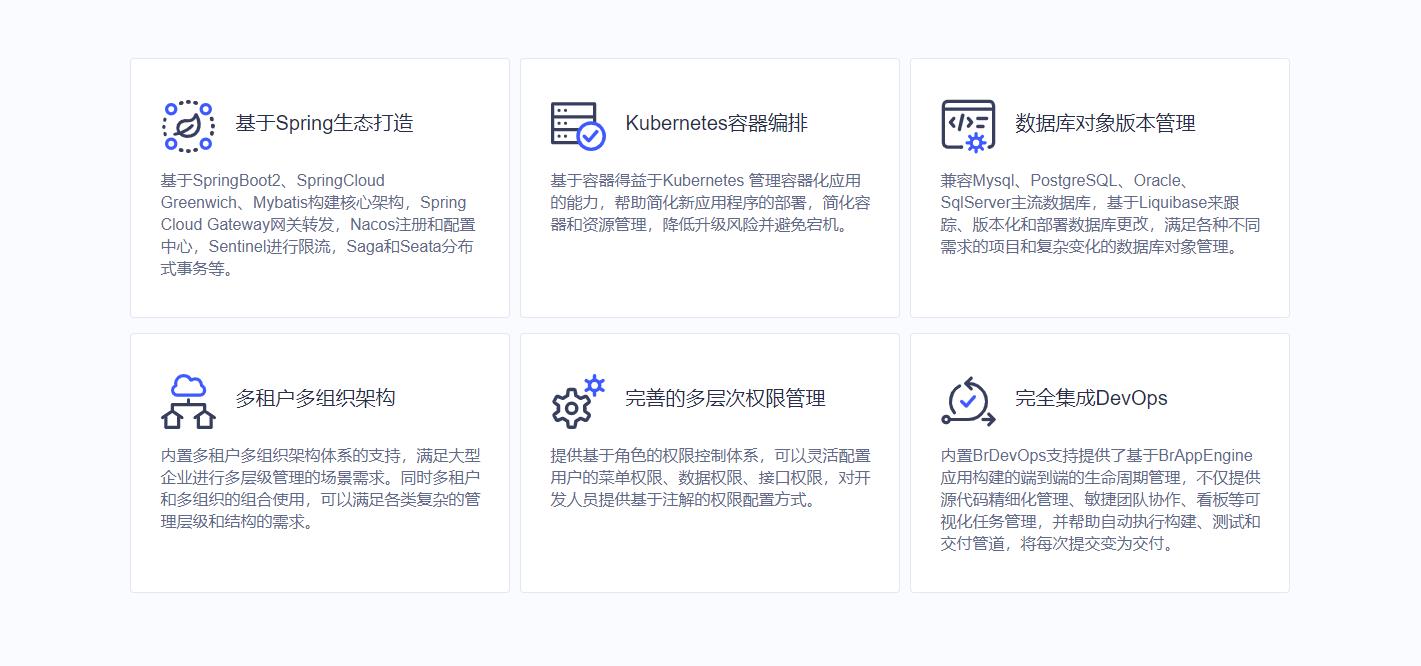Click description starting 内置BrDevOps支持

click(1100, 500)
